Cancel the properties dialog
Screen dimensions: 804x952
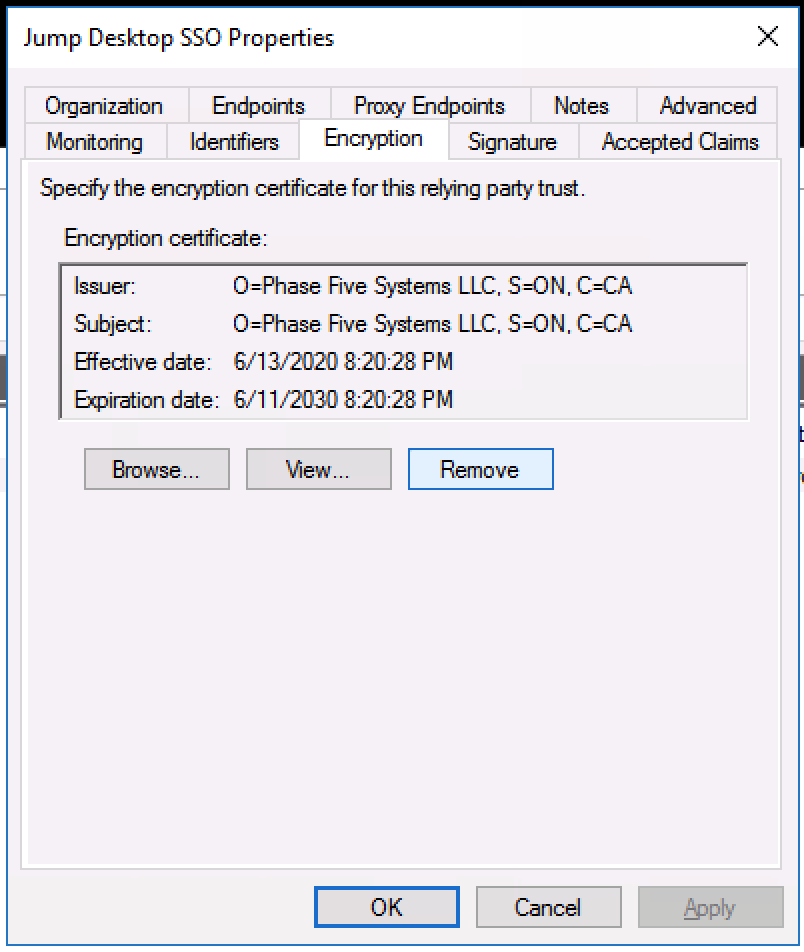(548, 908)
